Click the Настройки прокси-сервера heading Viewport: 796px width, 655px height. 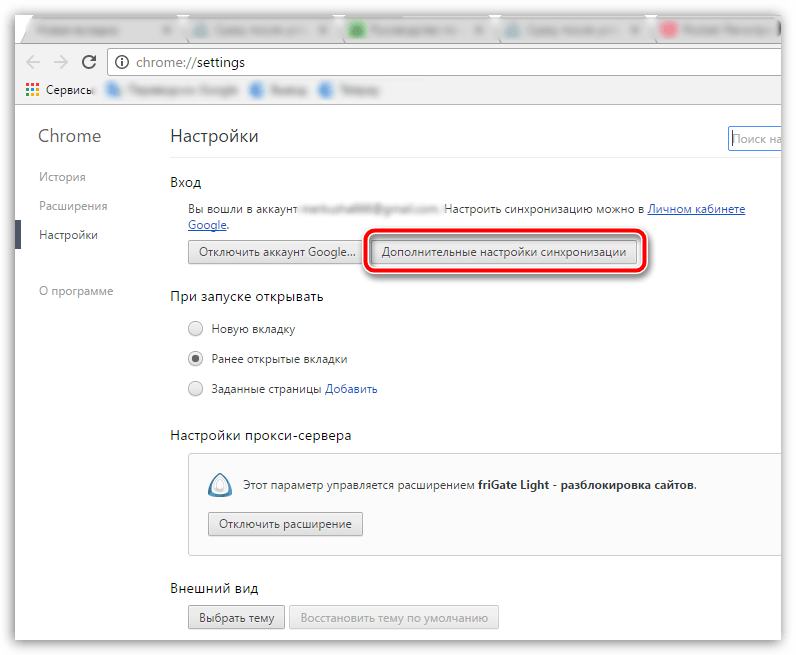(261, 436)
